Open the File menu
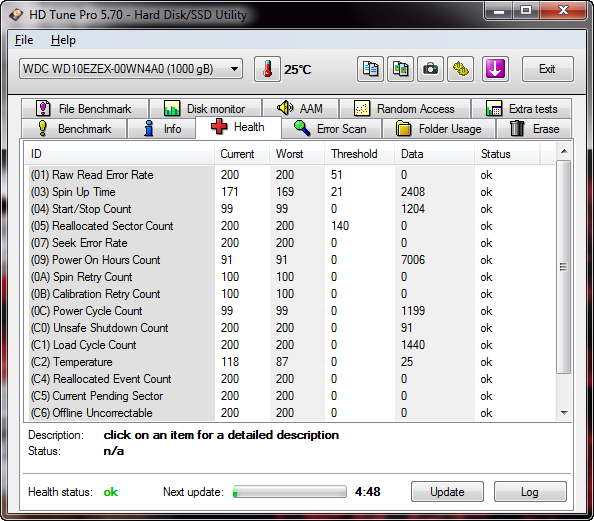This screenshot has width=594, height=521. tap(24, 40)
